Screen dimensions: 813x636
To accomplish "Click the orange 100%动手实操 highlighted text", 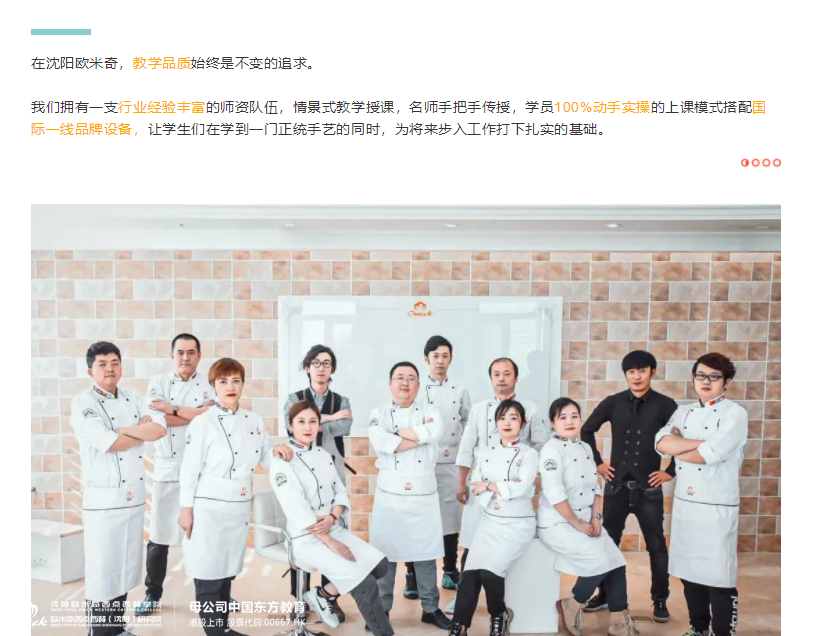I will tap(602, 107).
